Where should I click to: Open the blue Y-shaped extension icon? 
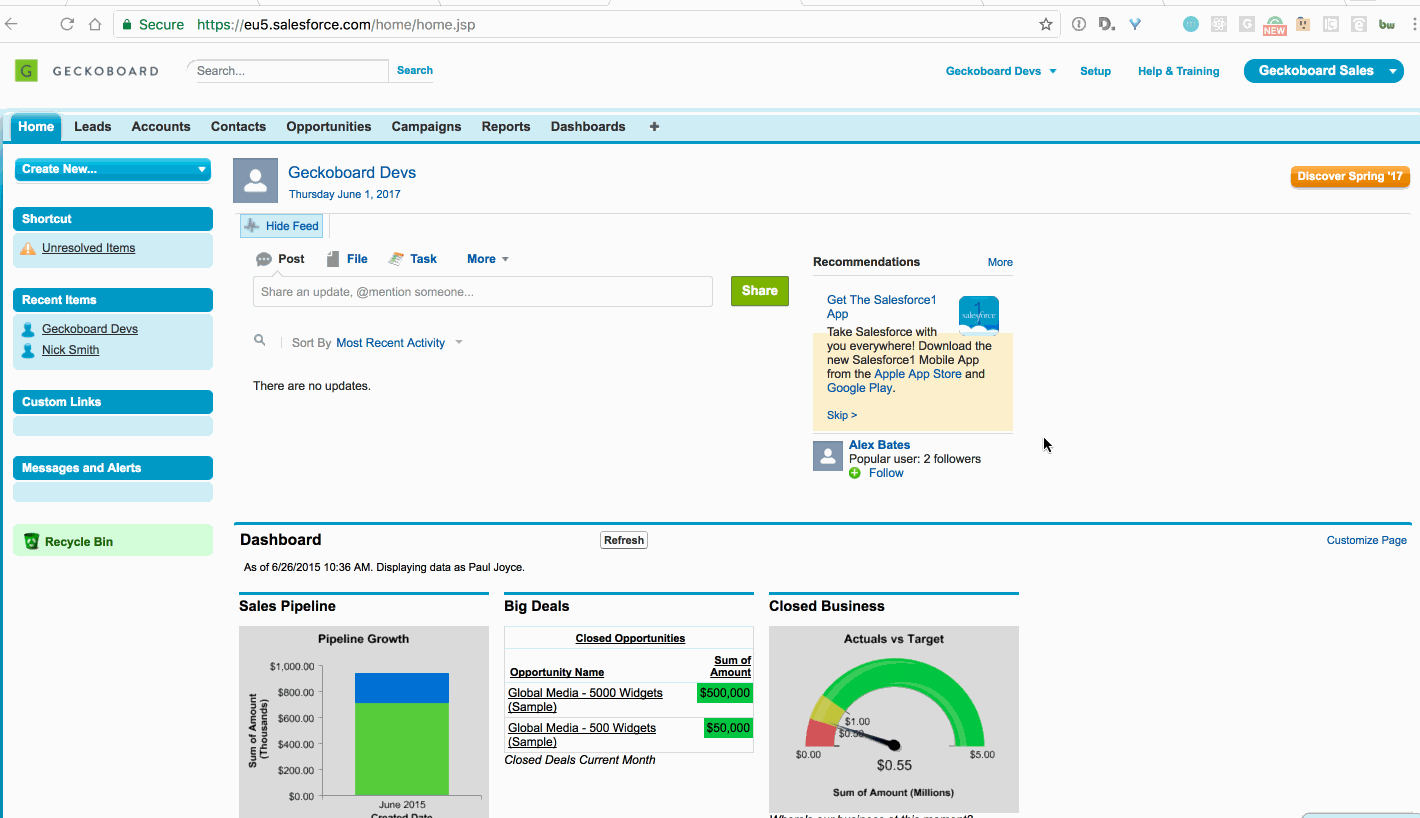click(x=1135, y=24)
